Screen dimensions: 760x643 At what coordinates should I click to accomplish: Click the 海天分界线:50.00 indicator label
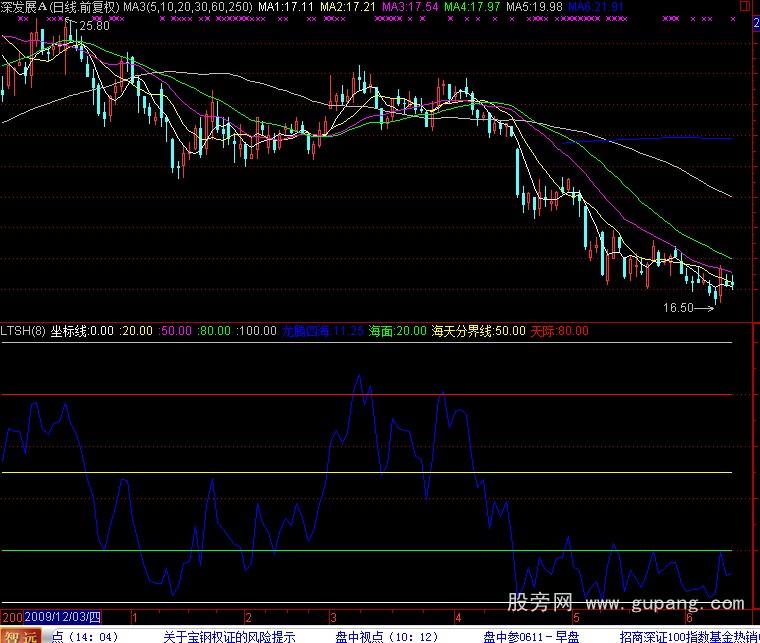pyautogui.click(x=478, y=331)
